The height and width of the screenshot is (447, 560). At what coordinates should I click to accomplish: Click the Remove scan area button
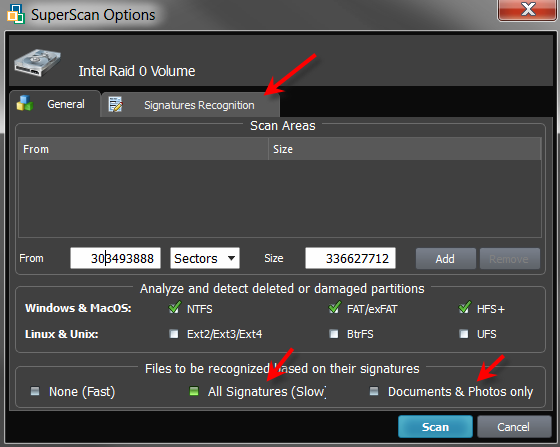pos(510,259)
